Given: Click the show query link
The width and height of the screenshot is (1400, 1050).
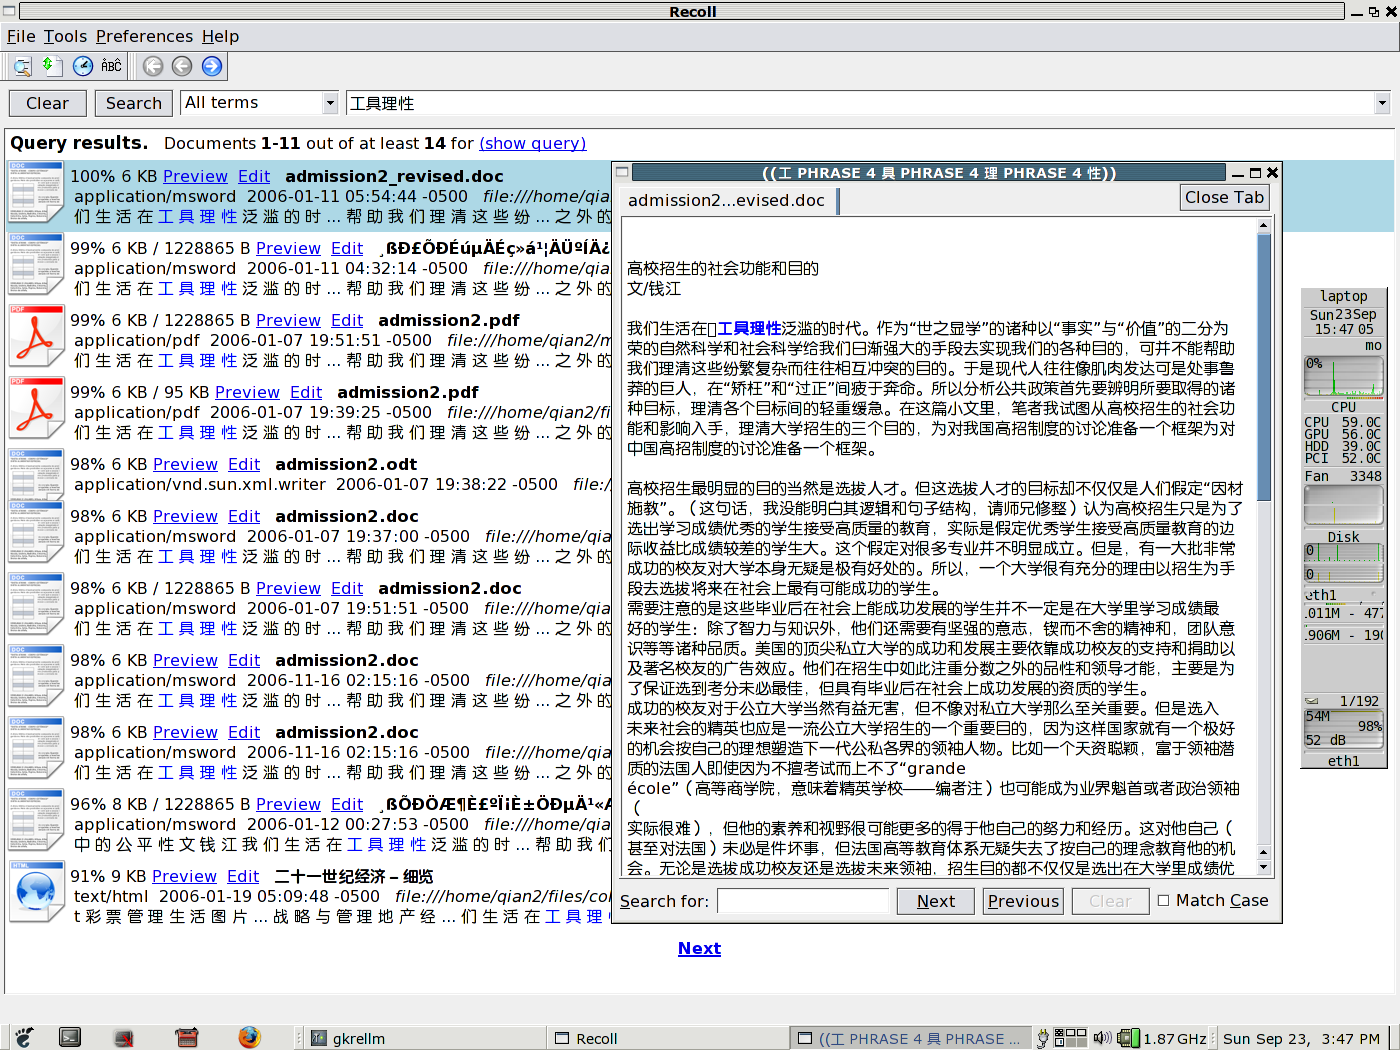Looking at the screenshot, I should pyautogui.click(x=532, y=143).
